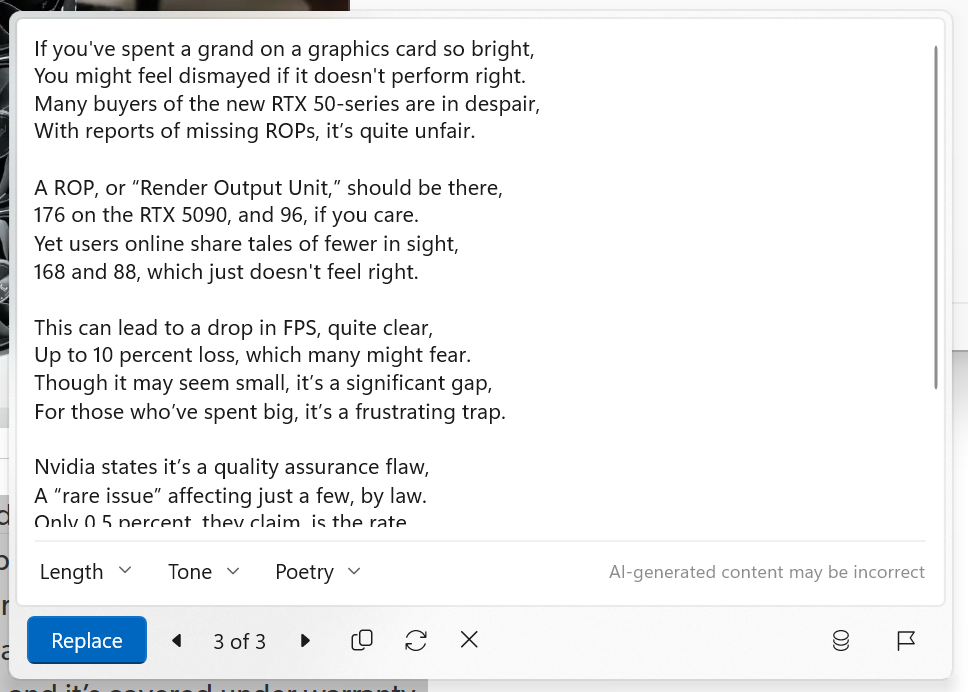
Task: Open the Length dropdown
Action: tap(85, 571)
